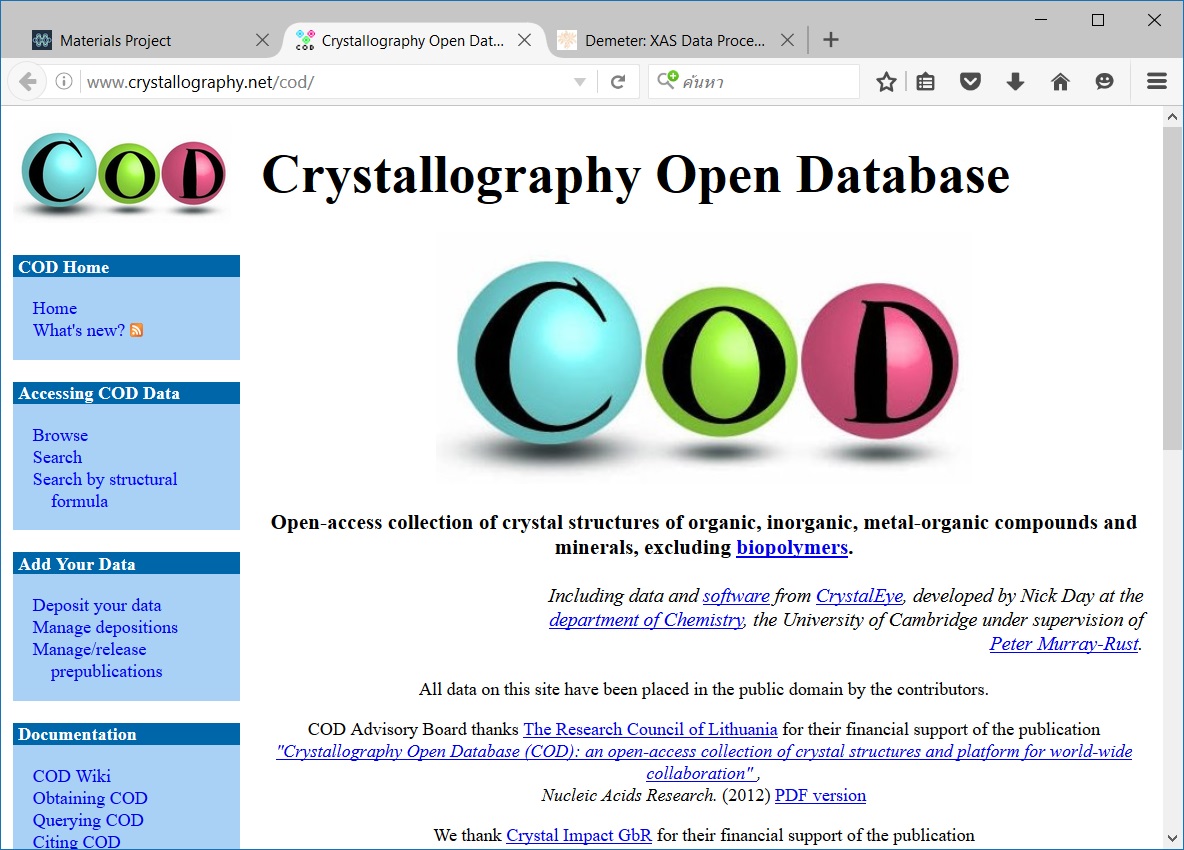Image resolution: width=1184 pixels, height=850 pixels.
Task: Click the smiley feedback icon
Action: (x=1104, y=82)
